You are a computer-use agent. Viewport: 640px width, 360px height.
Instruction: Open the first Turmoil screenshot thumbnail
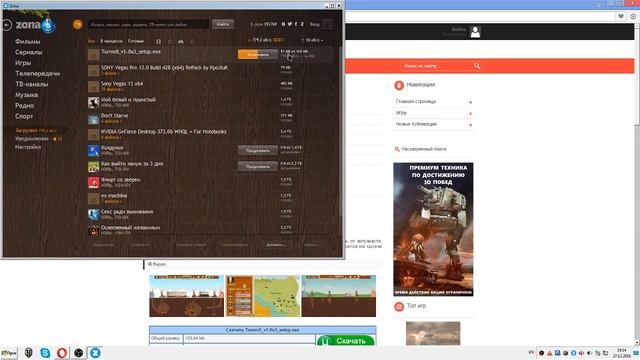[187, 296]
